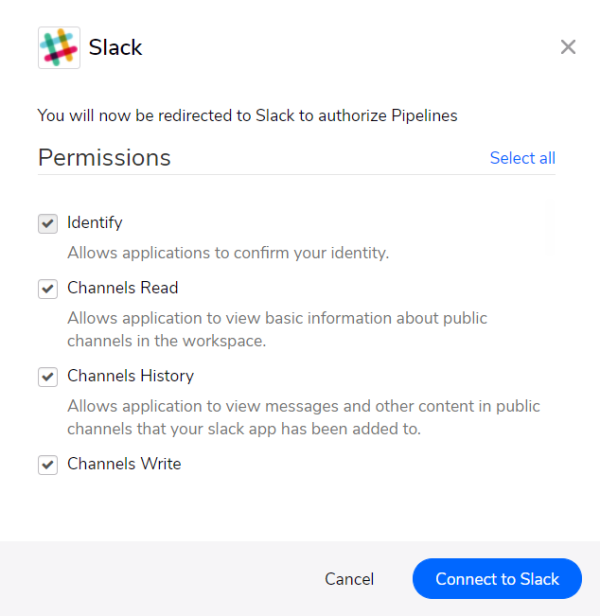Click the Channels Read public channels description
The width and height of the screenshot is (600, 616).
point(277,329)
